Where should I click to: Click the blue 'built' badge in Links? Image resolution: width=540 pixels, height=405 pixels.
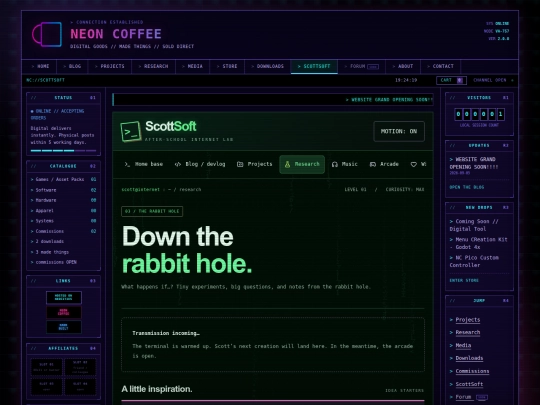point(64,327)
